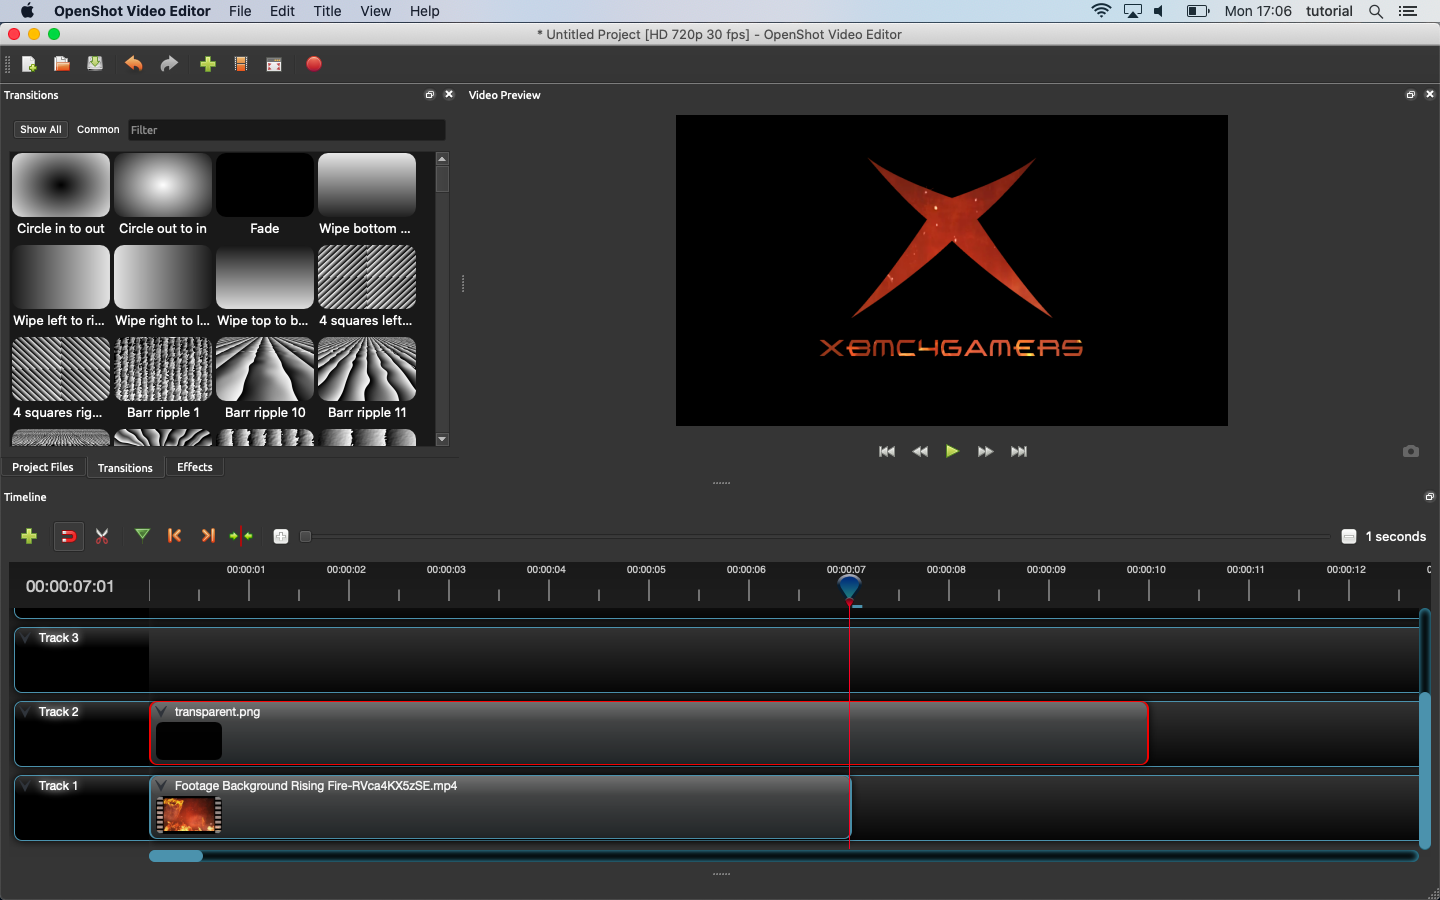The width and height of the screenshot is (1440, 900).
Task: Click the timeline zoom slider handle
Action: 306,537
